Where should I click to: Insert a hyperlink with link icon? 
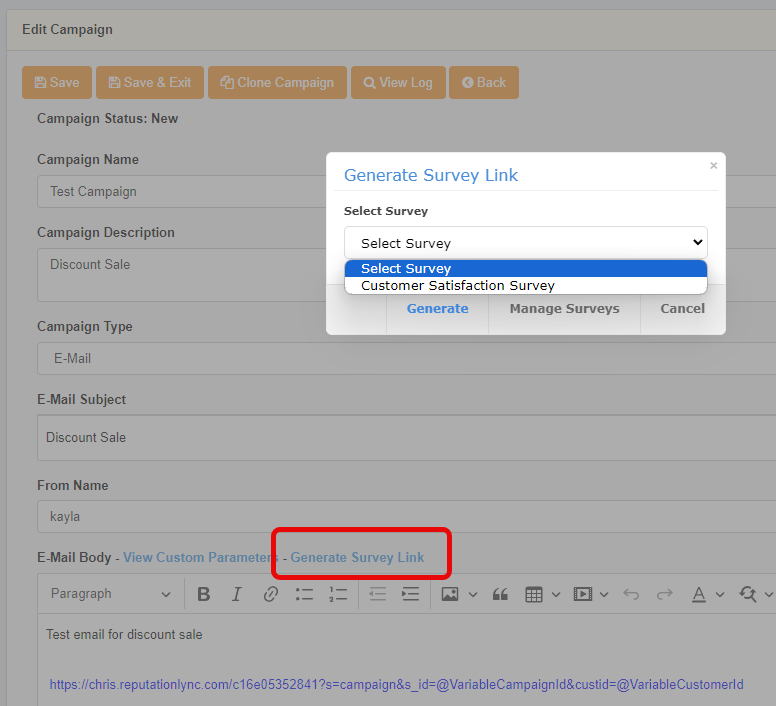pos(271,594)
